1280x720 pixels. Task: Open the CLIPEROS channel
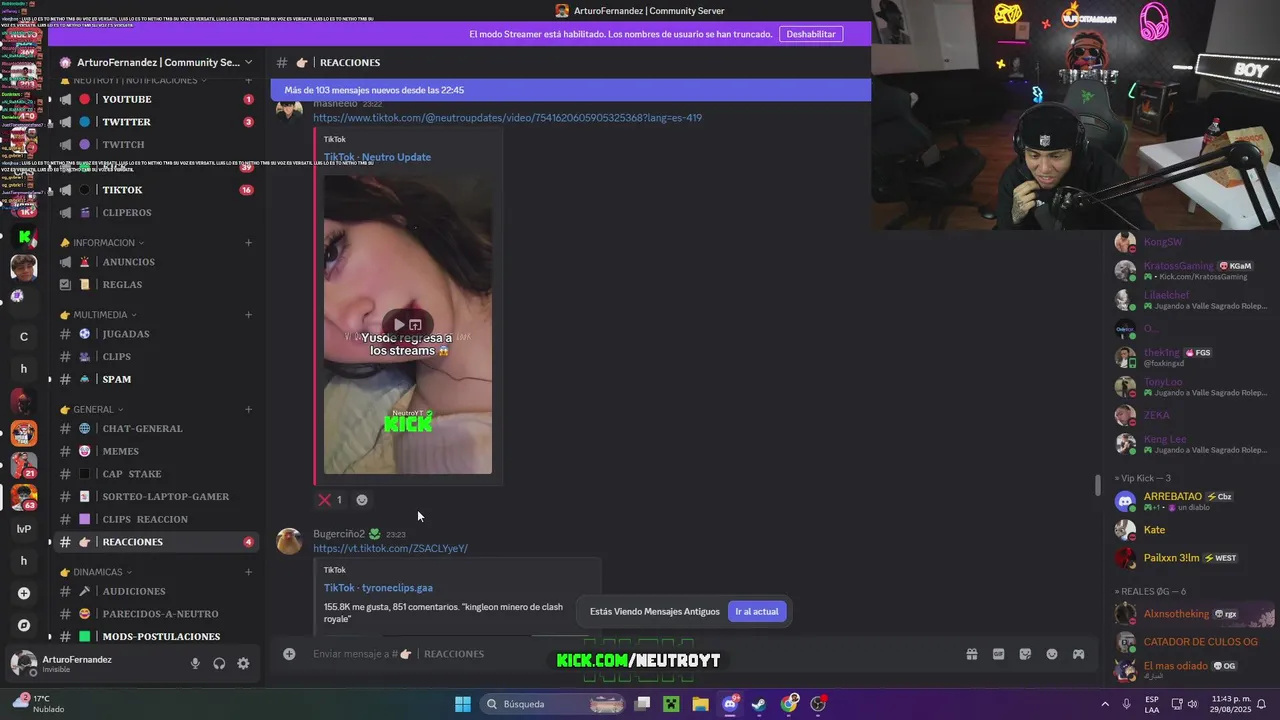pyautogui.click(x=156, y=212)
